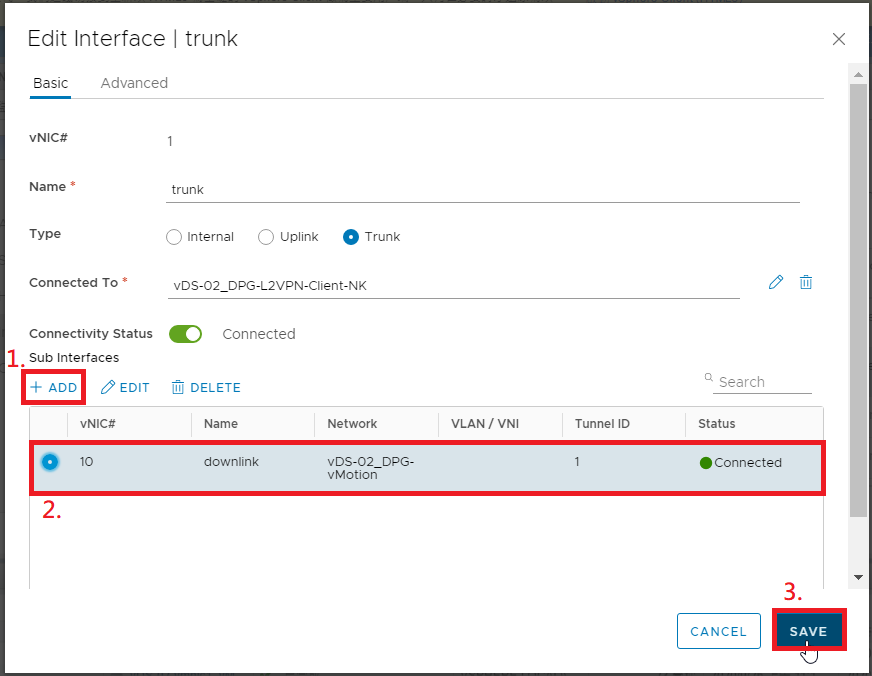Select the Internal interface type radio button

point(173,237)
